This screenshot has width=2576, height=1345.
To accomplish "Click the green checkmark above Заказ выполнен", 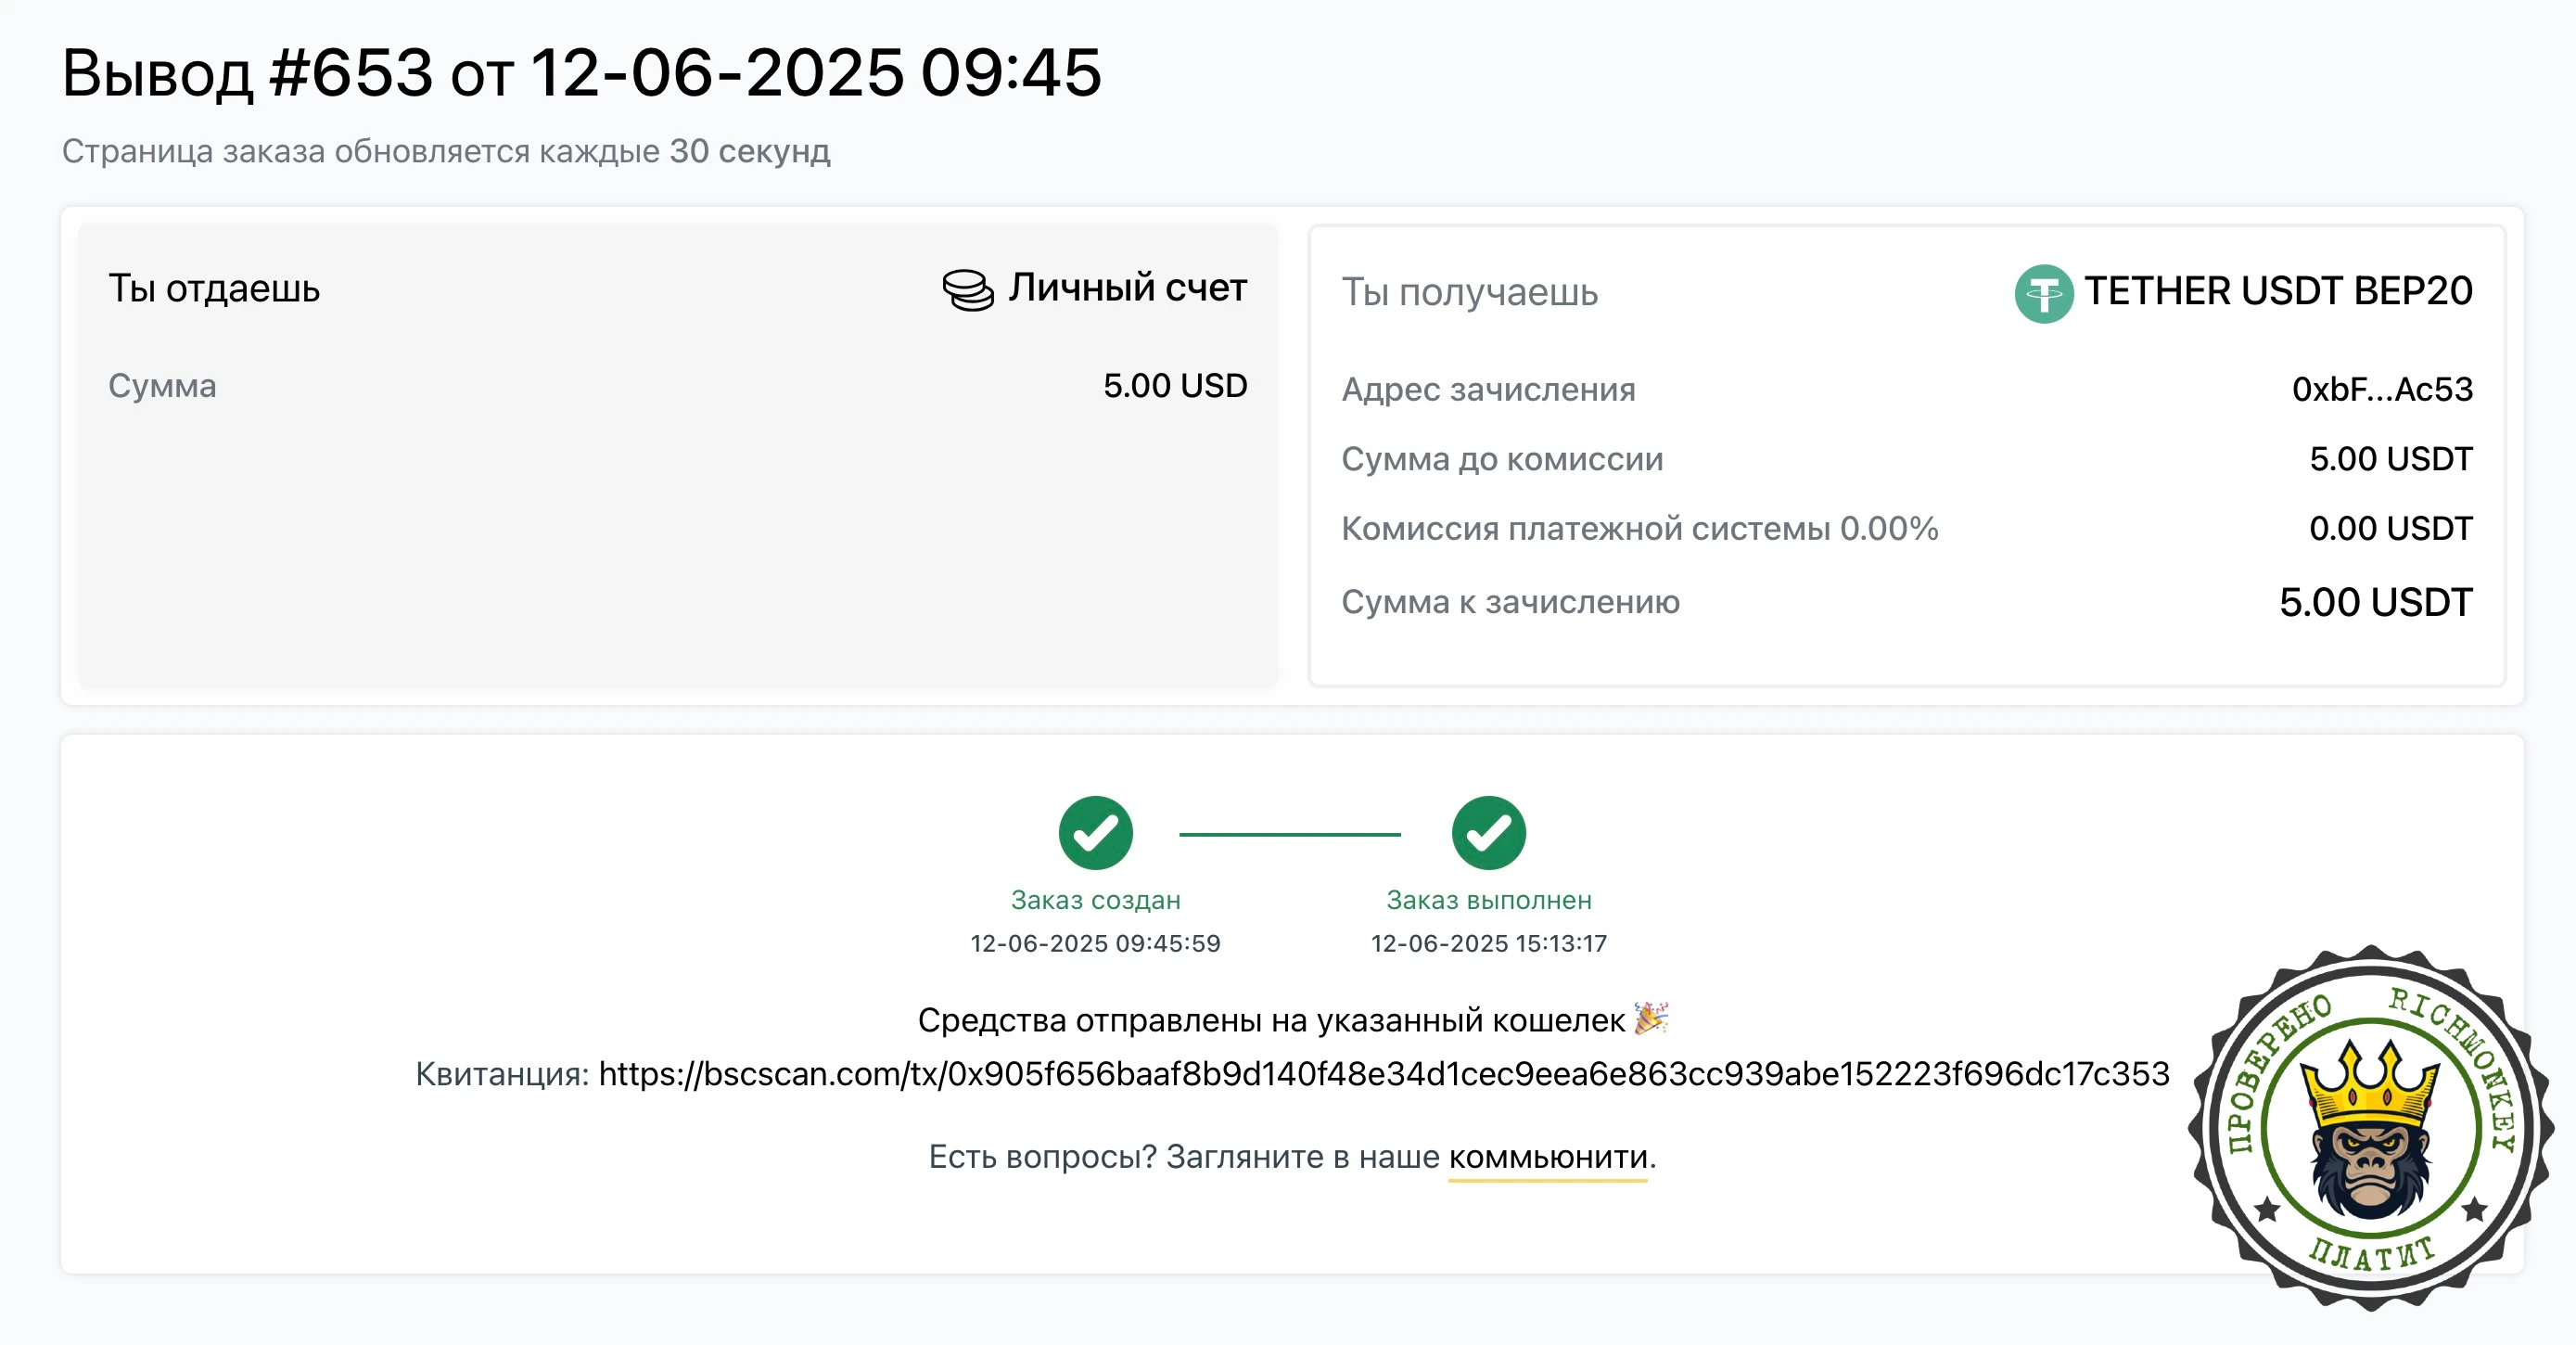I will click(x=1488, y=832).
